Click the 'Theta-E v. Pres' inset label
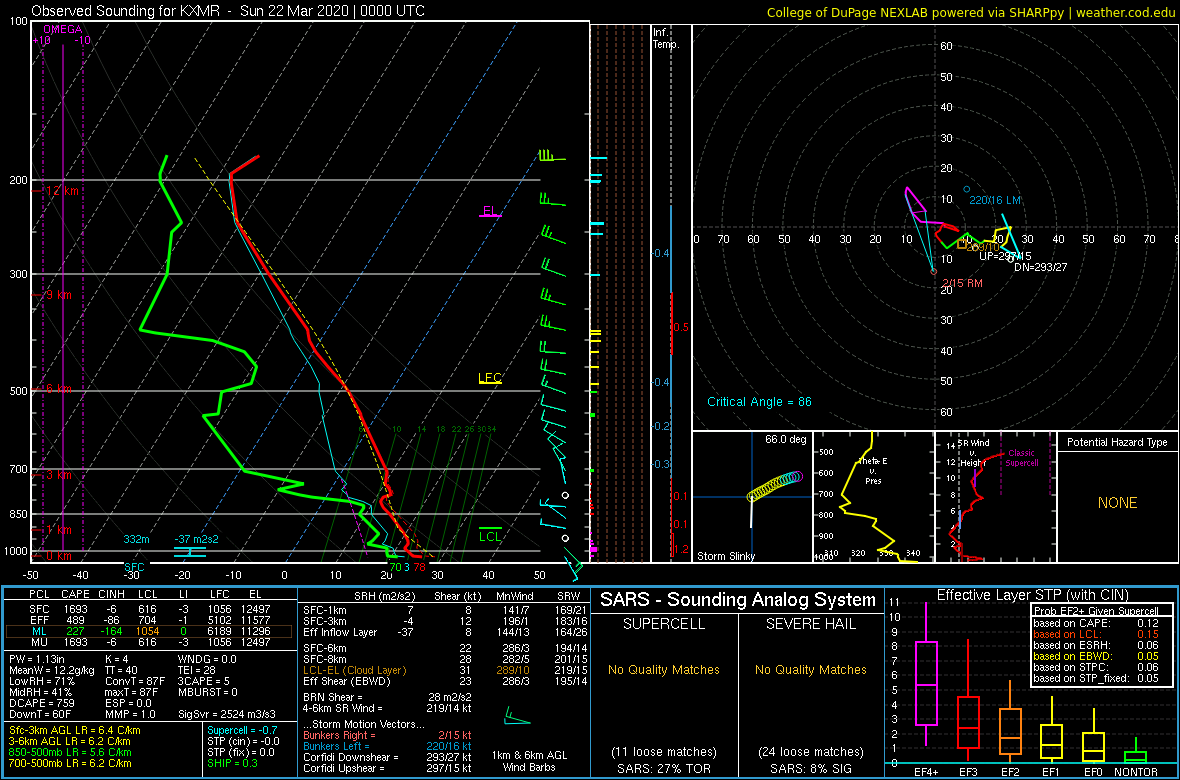 pyautogui.click(x=872, y=471)
